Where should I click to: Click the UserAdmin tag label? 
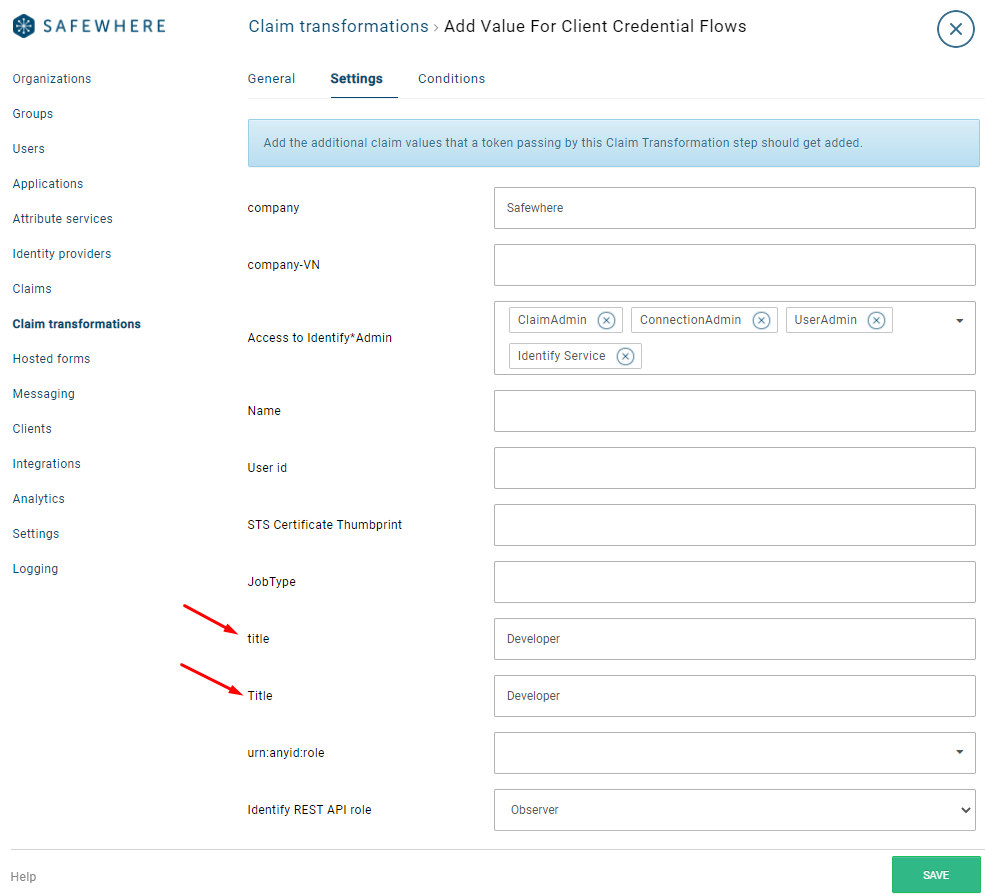pyautogui.click(x=825, y=320)
